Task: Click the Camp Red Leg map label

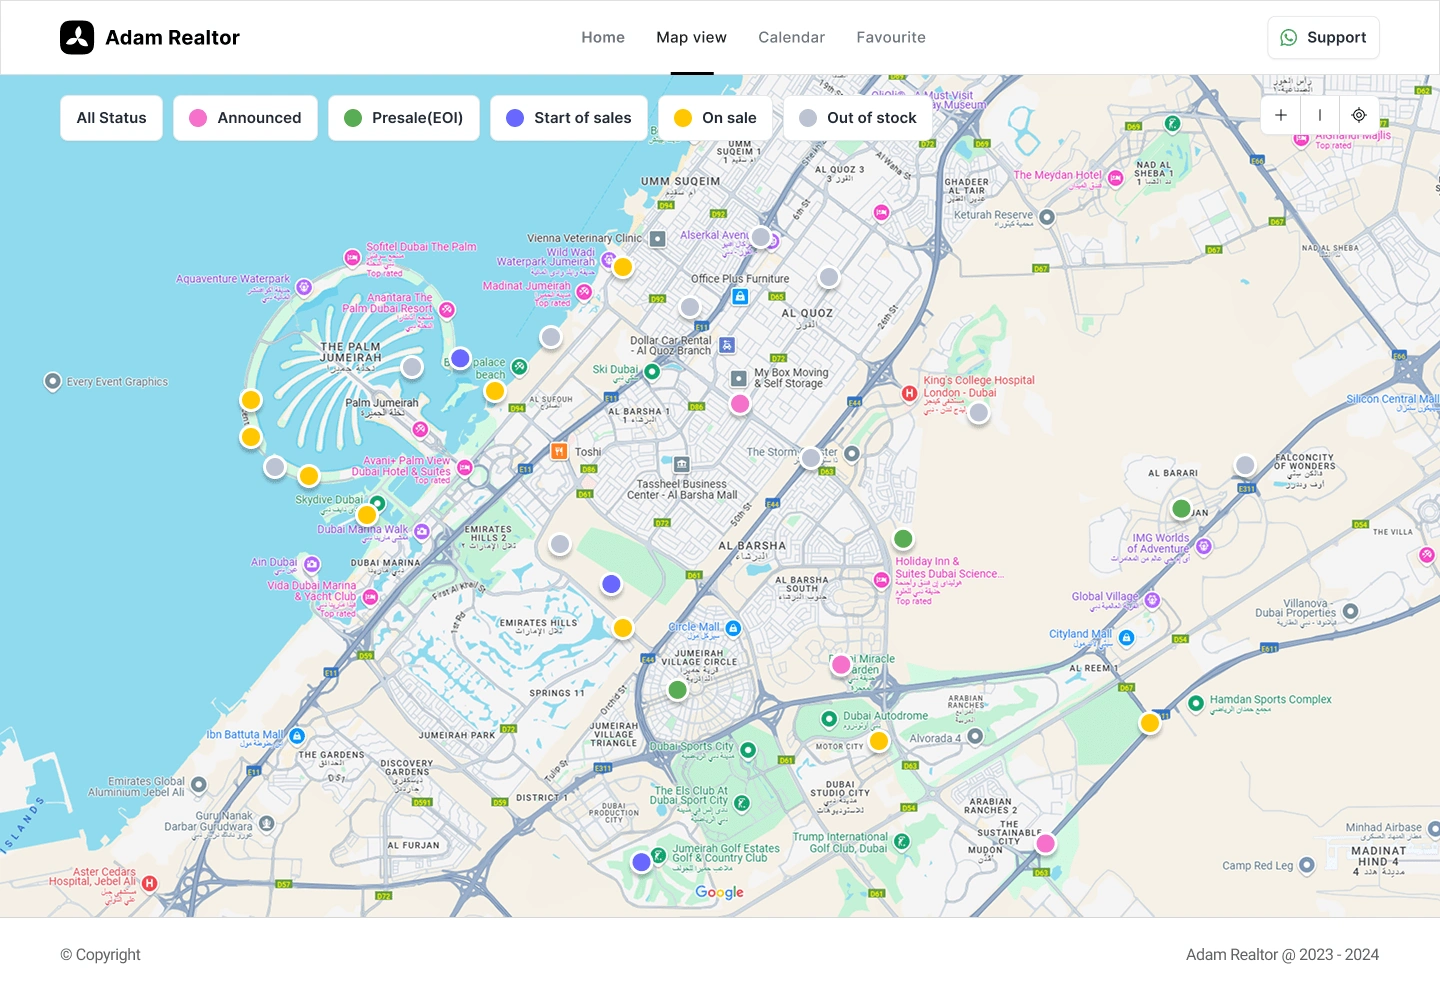Action: [1258, 866]
